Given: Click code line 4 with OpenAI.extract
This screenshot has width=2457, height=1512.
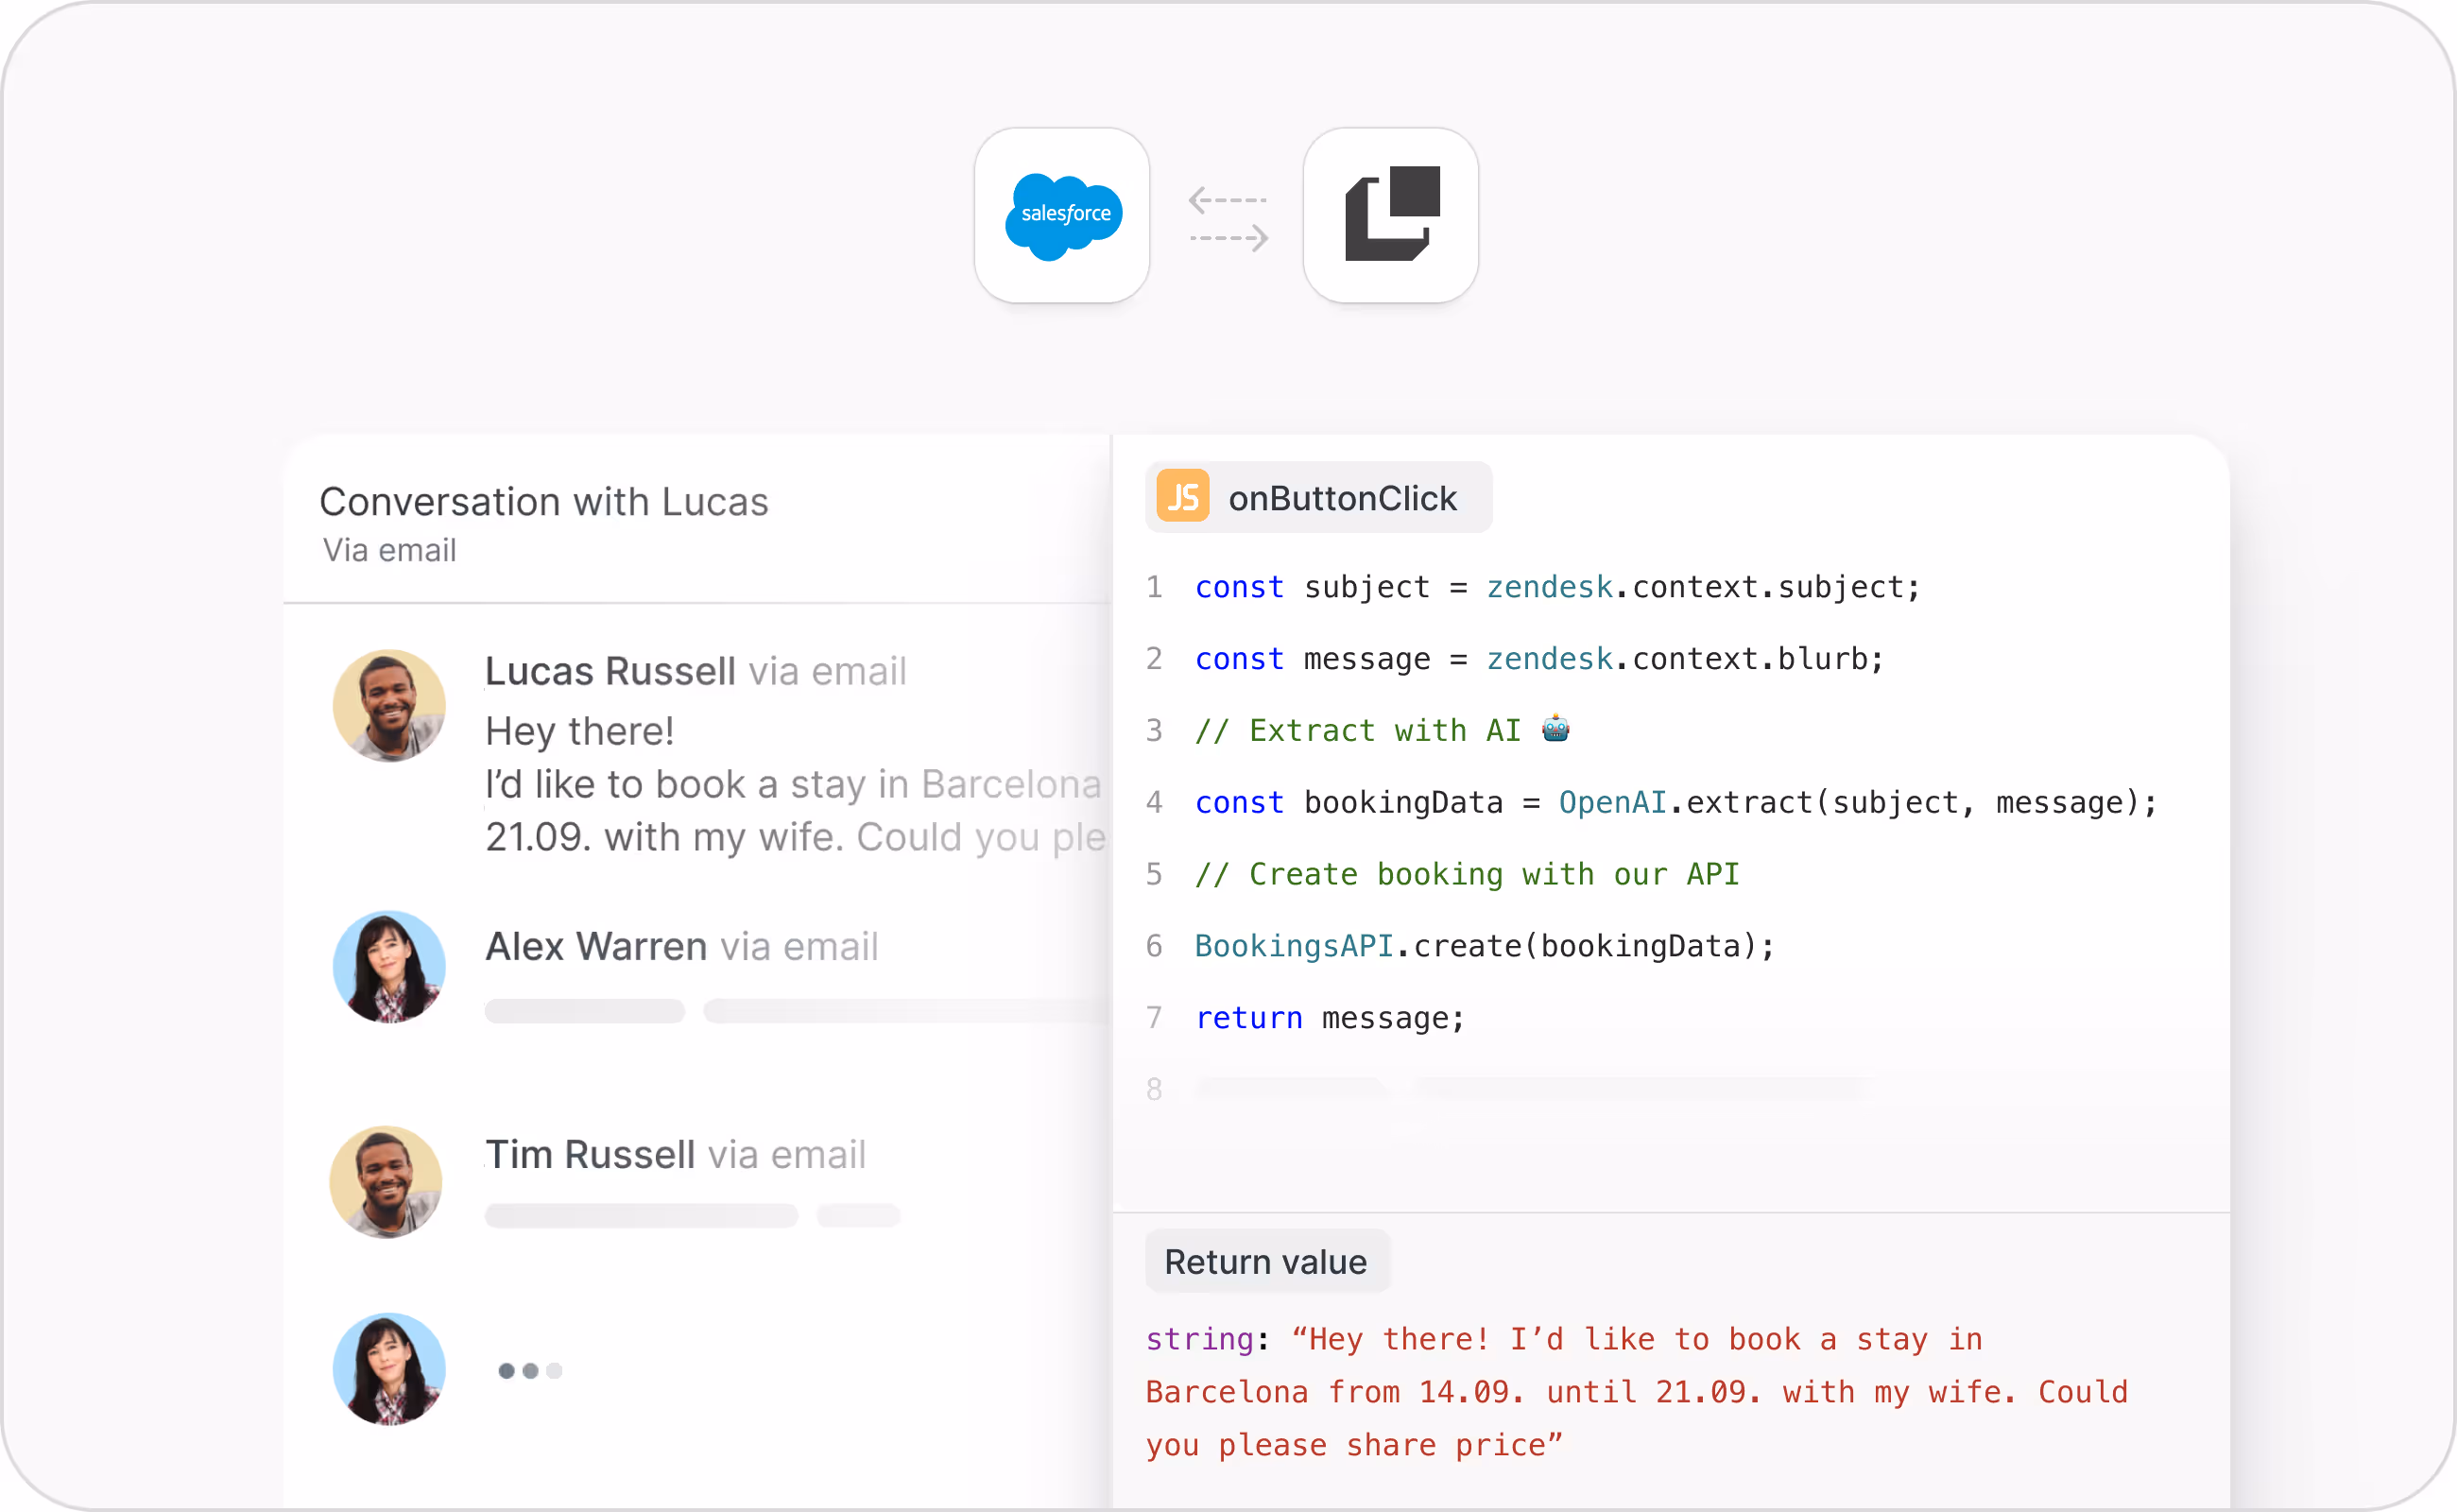Looking at the screenshot, I should [1675, 802].
